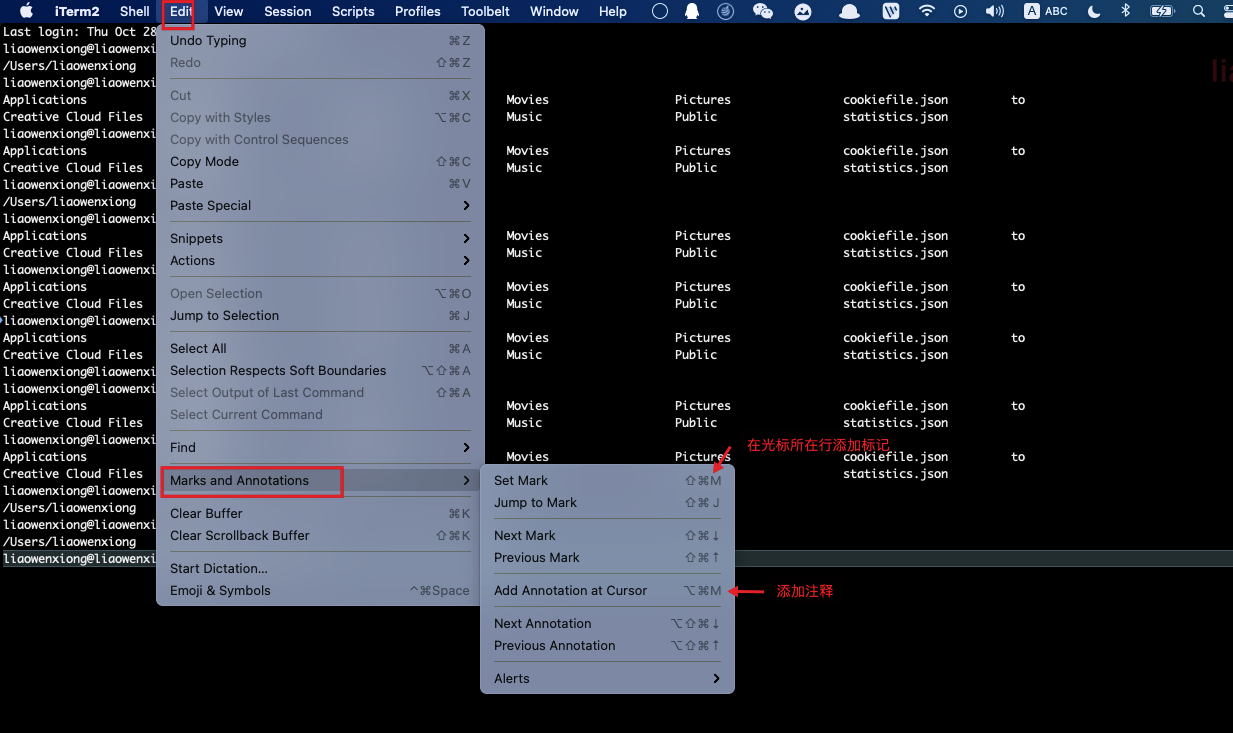
Task: Click the round image-app menu bar icon
Action: [x=803, y=11]
